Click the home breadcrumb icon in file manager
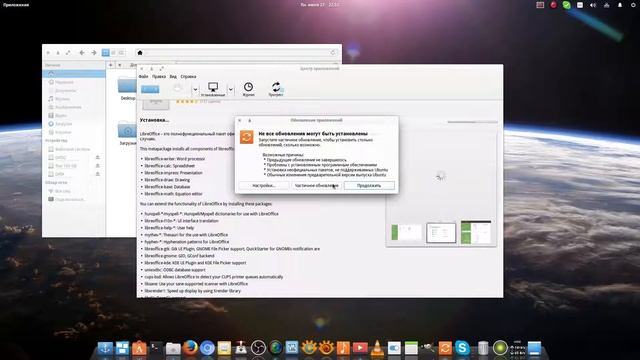 tap(140, 53)
